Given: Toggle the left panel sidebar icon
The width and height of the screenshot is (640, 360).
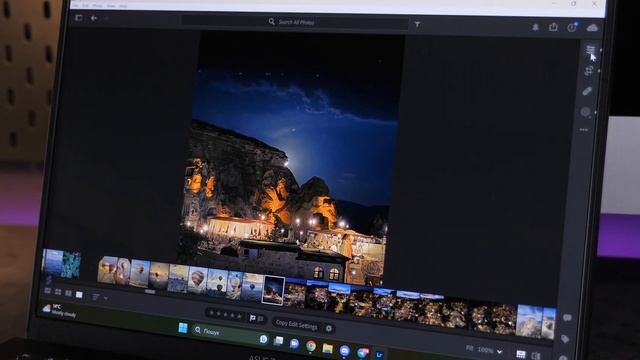Looking at the screenshot, I should (78, 18).
